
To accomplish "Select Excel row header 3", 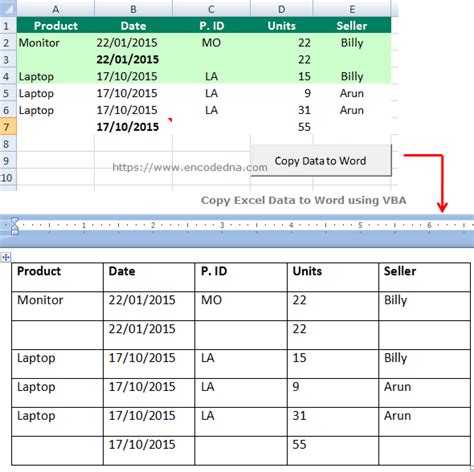I will pyautogui.click(x=7, y=59).
